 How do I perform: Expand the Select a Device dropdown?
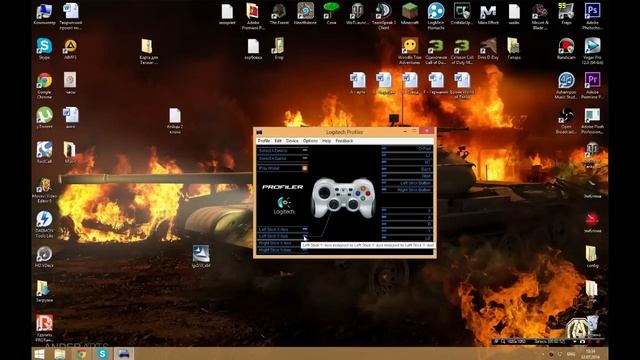tap(305, 151)
